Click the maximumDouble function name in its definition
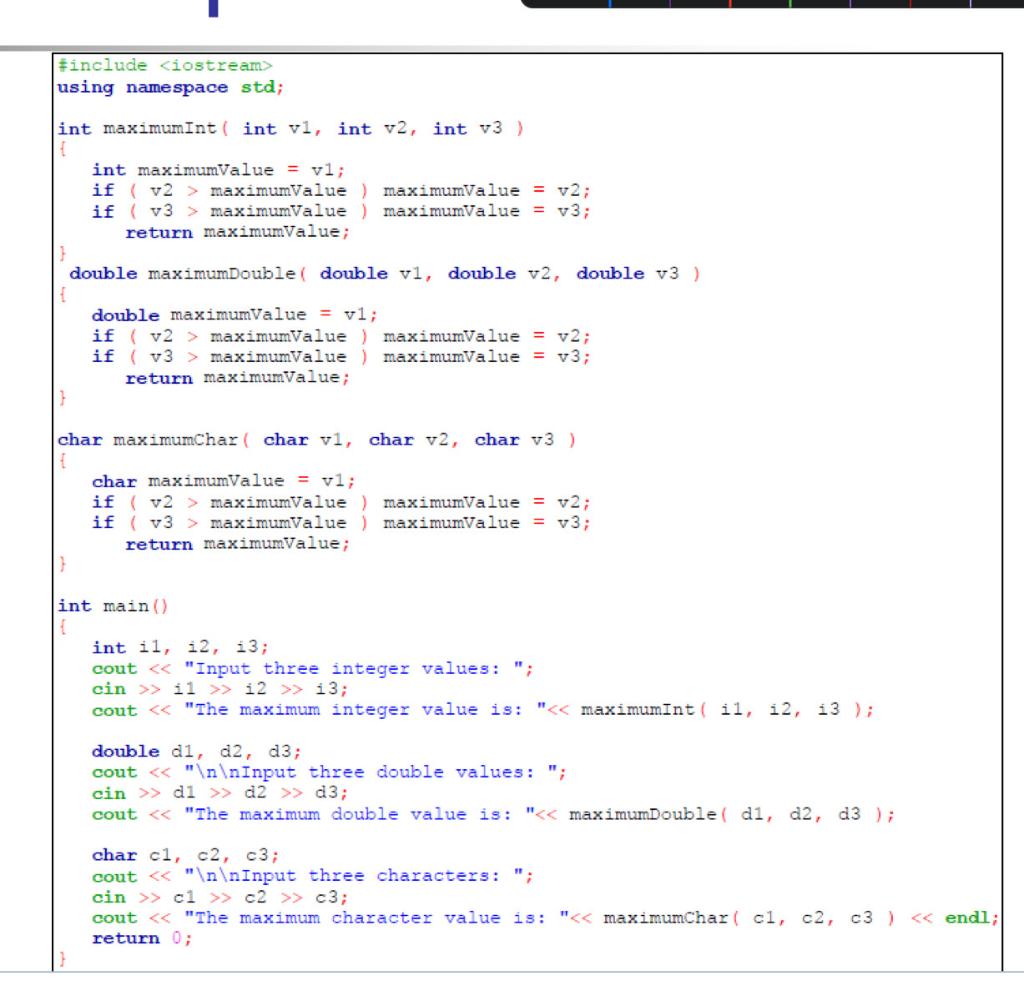The width and height of the screenshot is (1024, 1006). click(x=222, y=273)
